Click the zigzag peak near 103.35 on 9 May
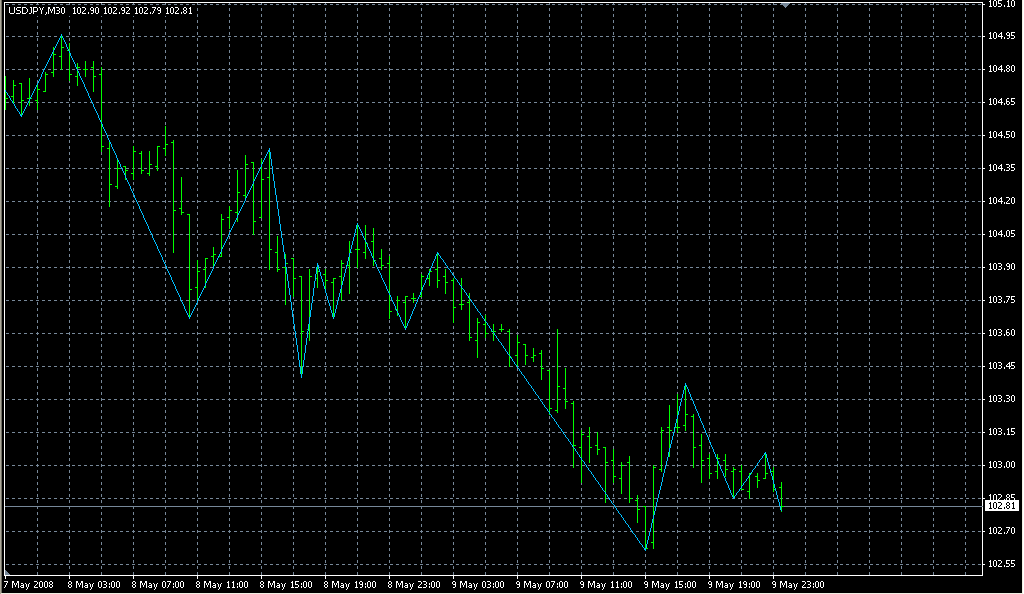1024x594 pixels. (x=685, y=384)
